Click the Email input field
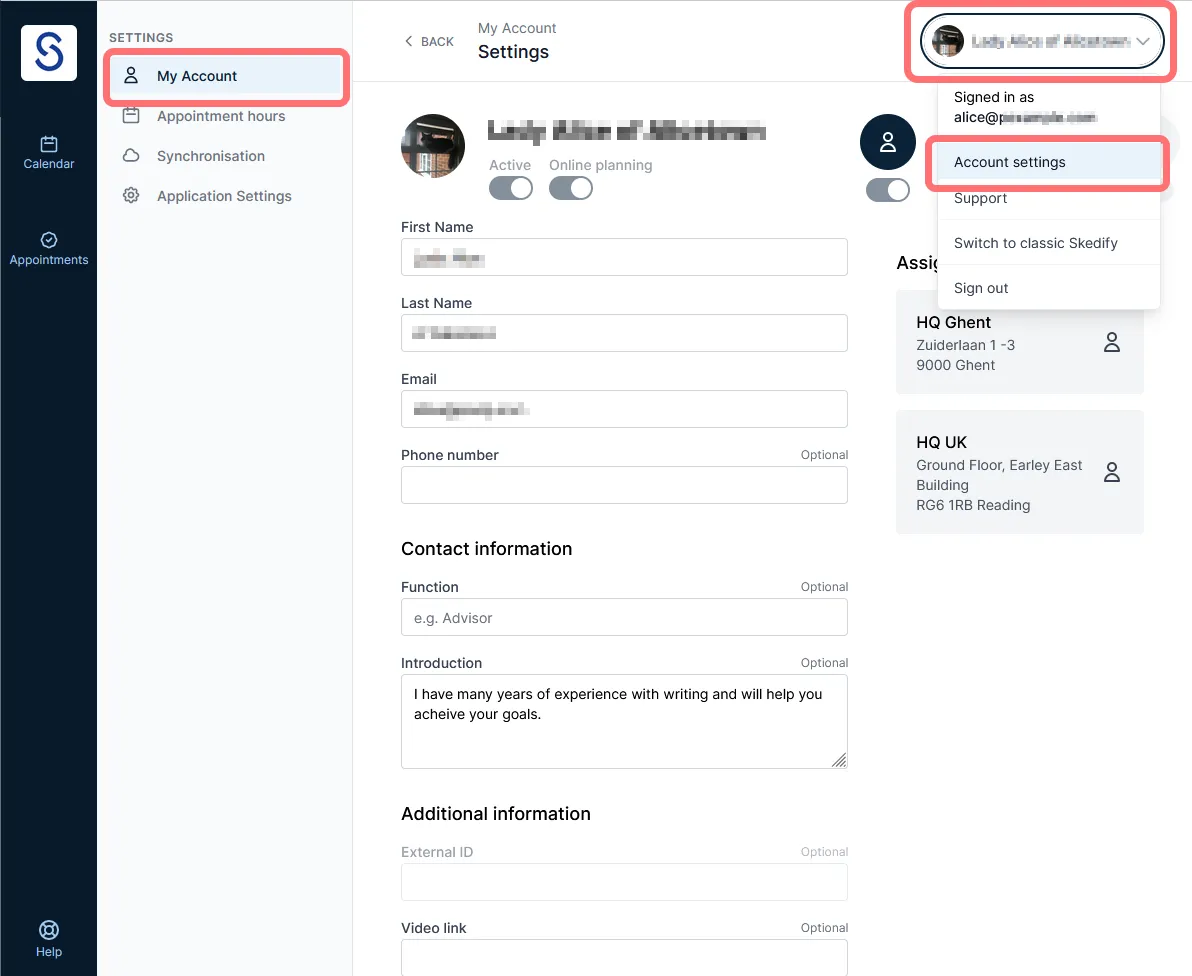The width and height of the screenshot is (1192, 976). pos(623,409)
